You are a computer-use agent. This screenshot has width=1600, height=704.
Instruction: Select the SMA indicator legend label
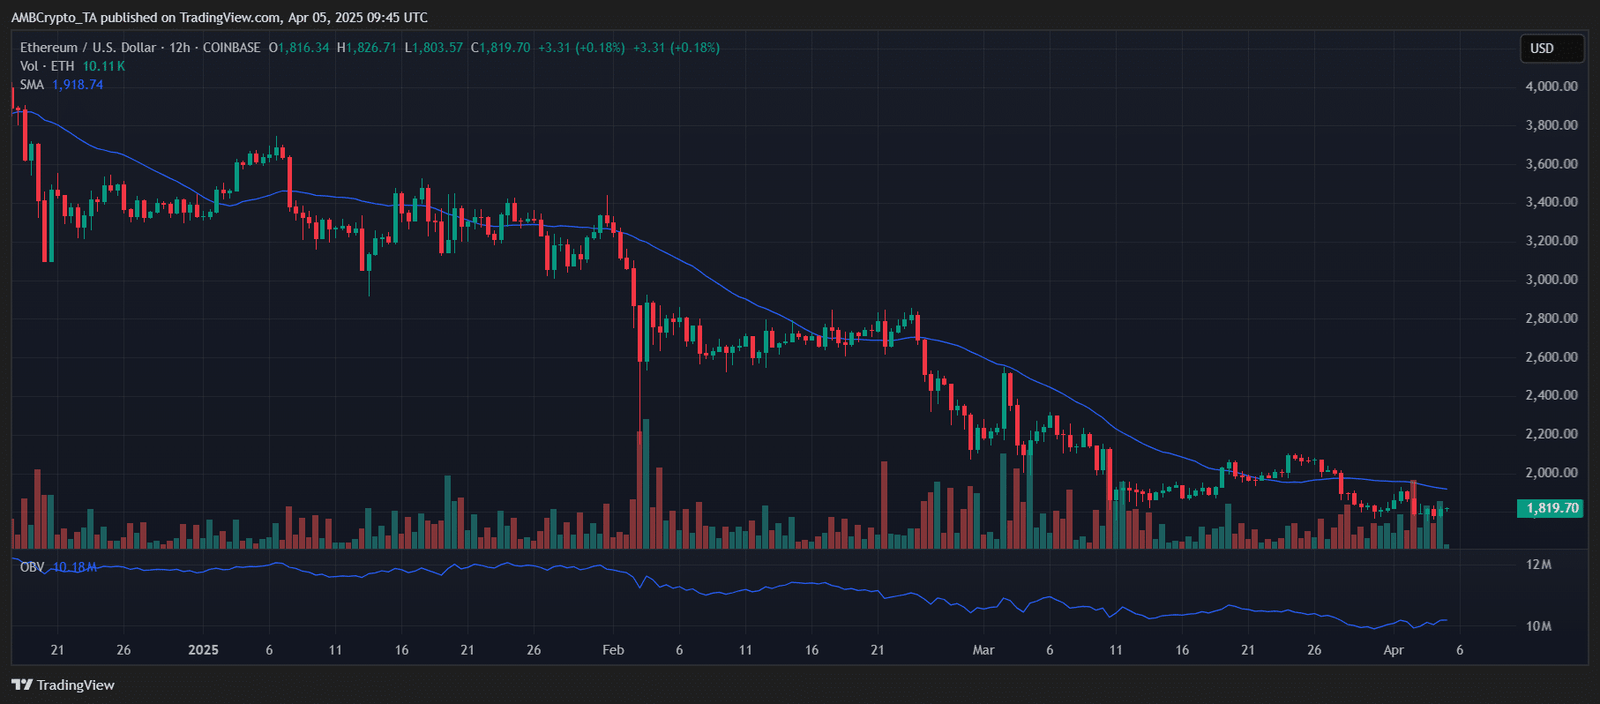[32, 85]
